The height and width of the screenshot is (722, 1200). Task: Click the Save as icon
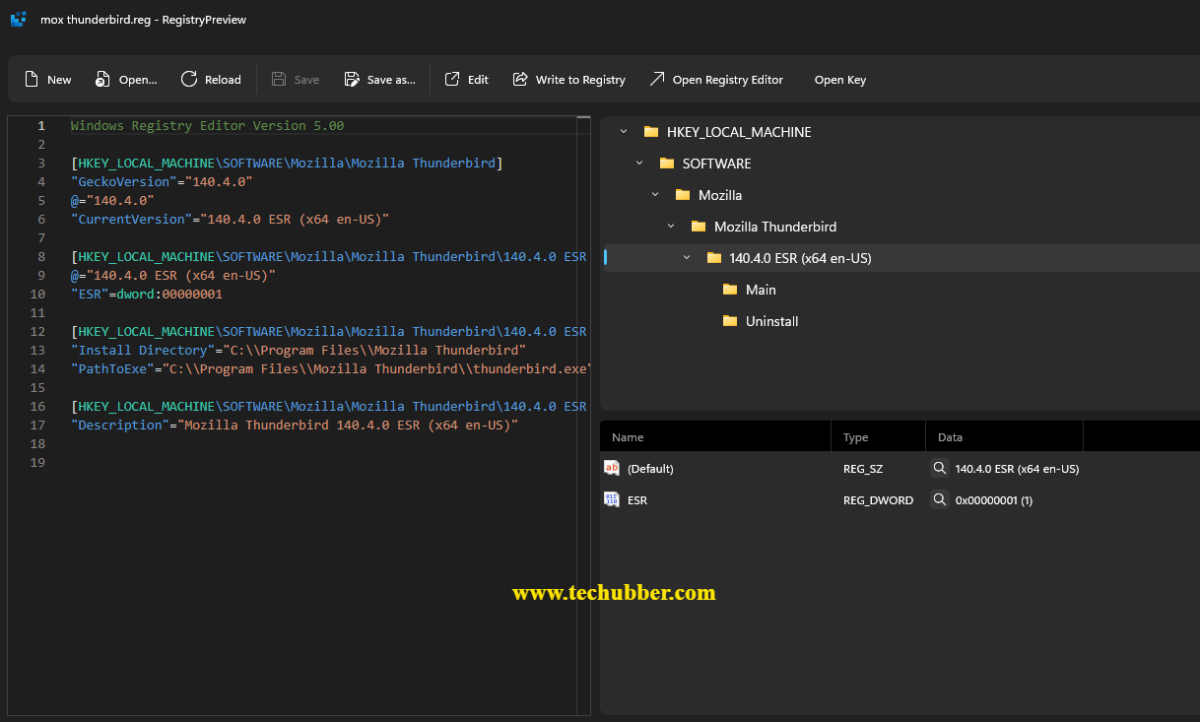(x=351, y=80)
